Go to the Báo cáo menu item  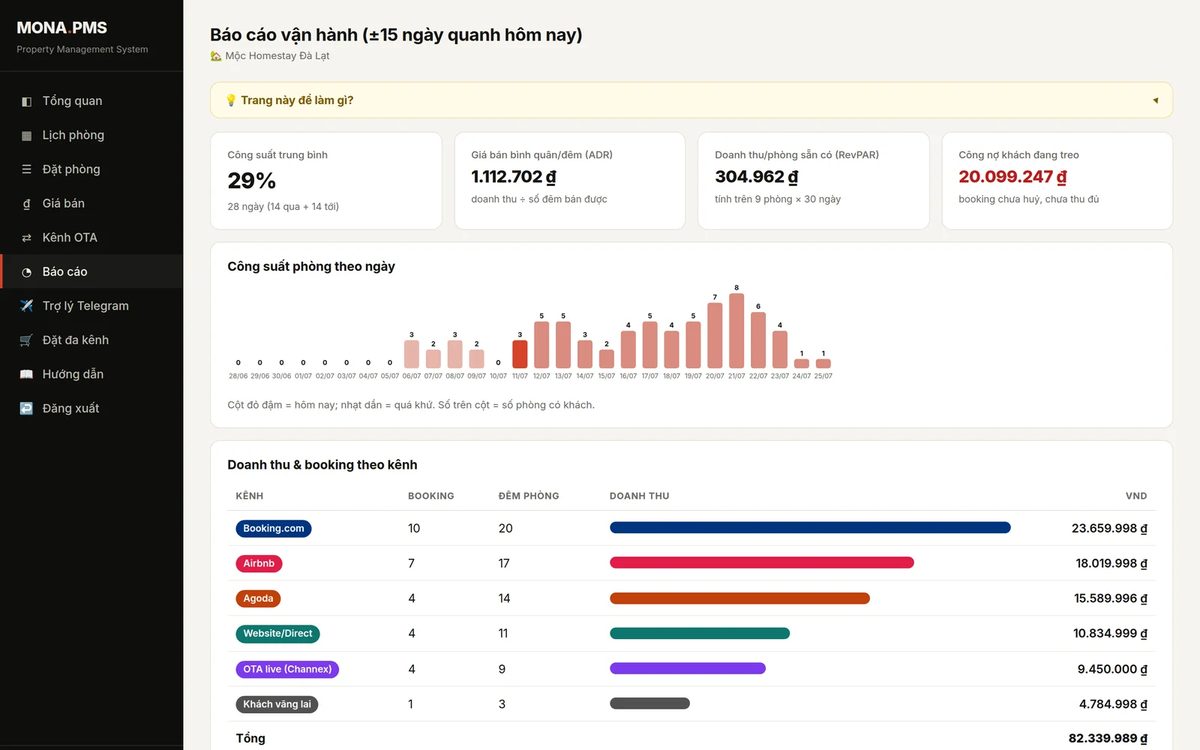(91, 272)
